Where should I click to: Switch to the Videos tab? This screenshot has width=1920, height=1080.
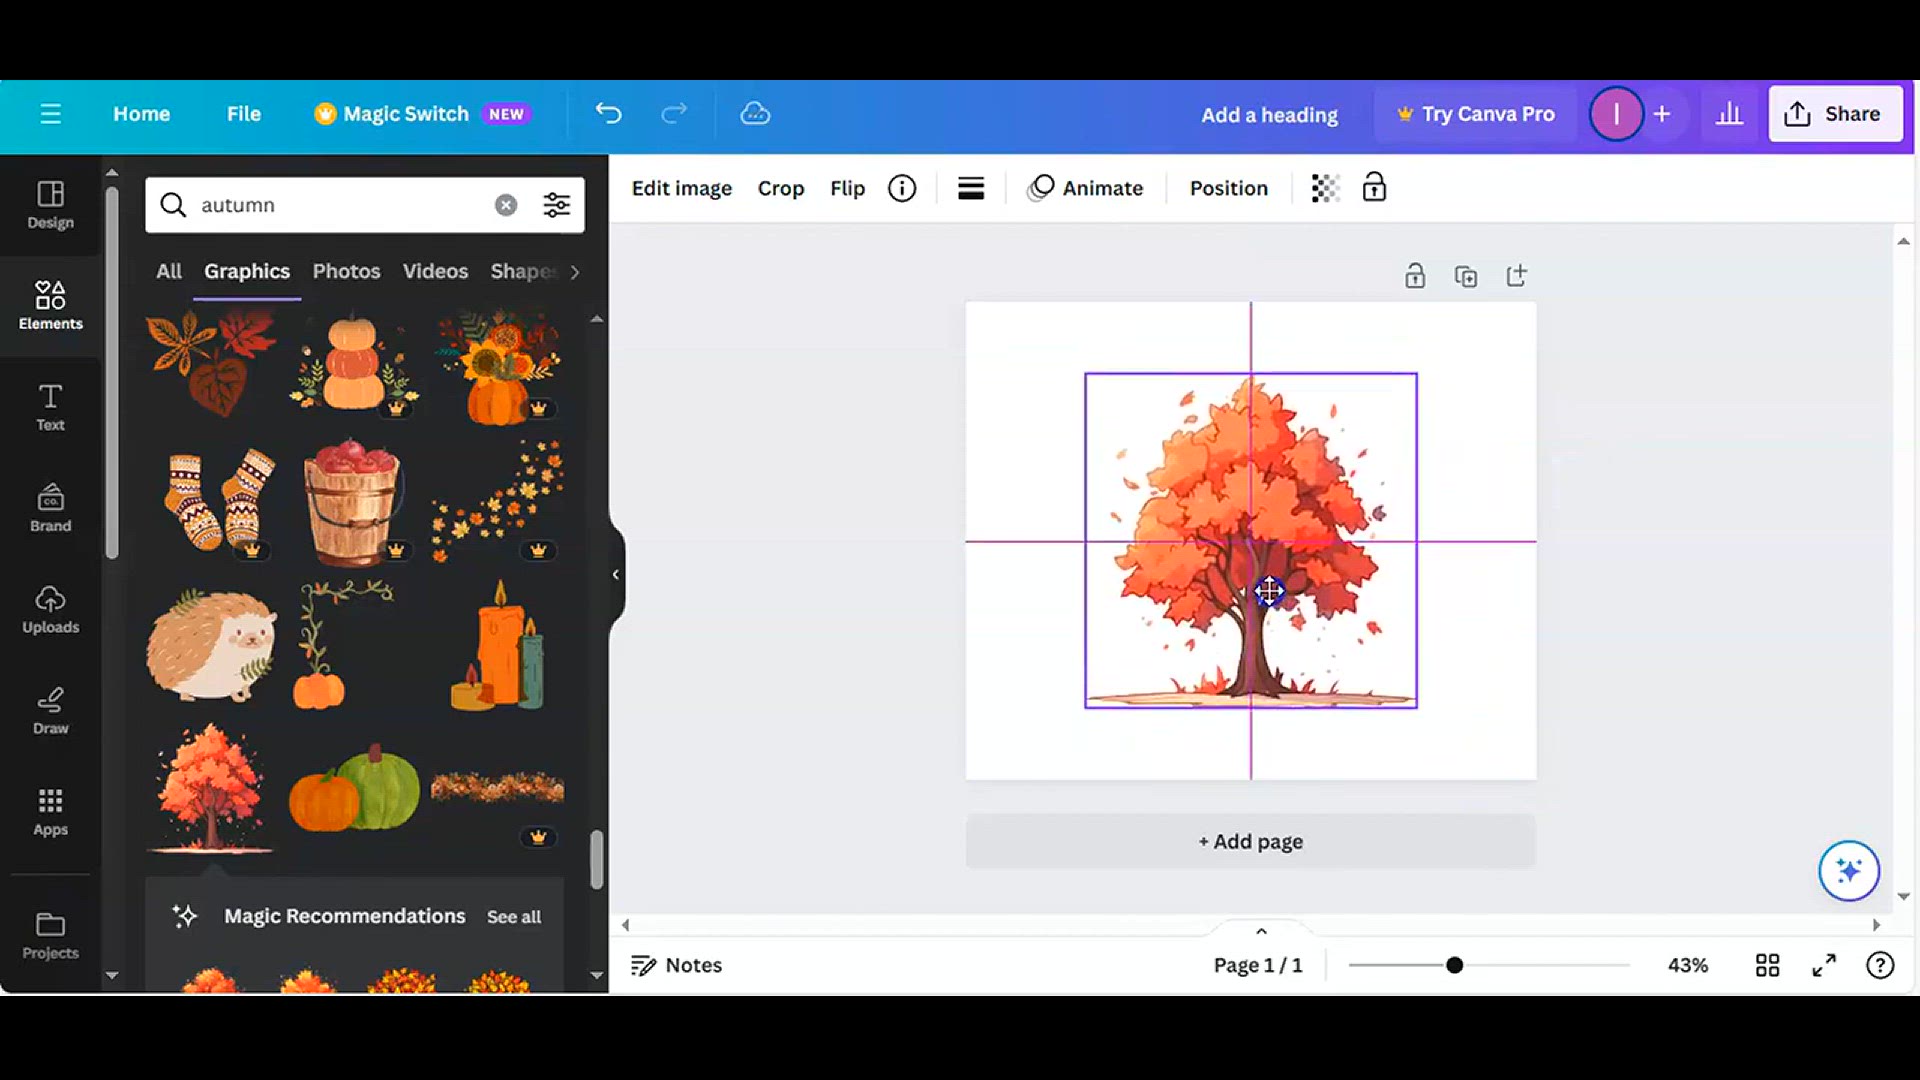point(435,271)
